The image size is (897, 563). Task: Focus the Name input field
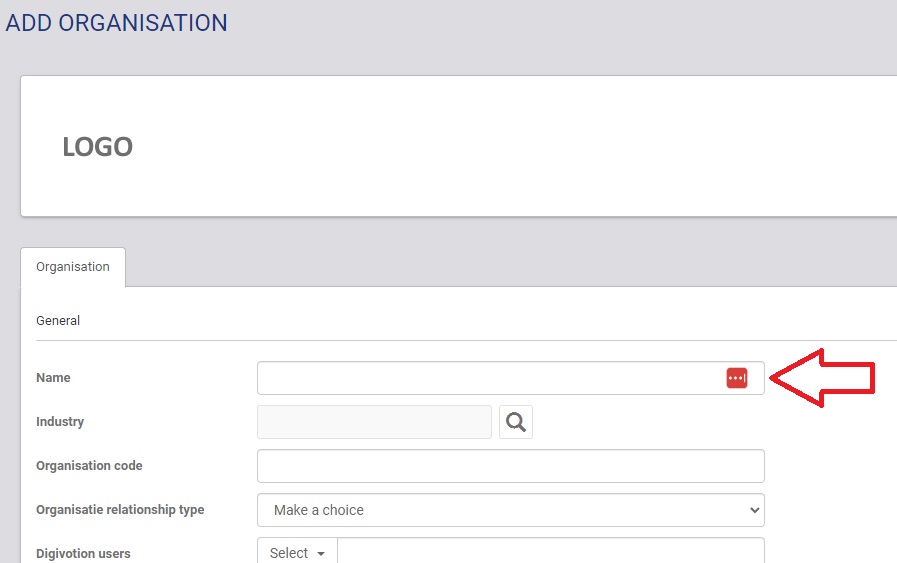pos(488,378)
